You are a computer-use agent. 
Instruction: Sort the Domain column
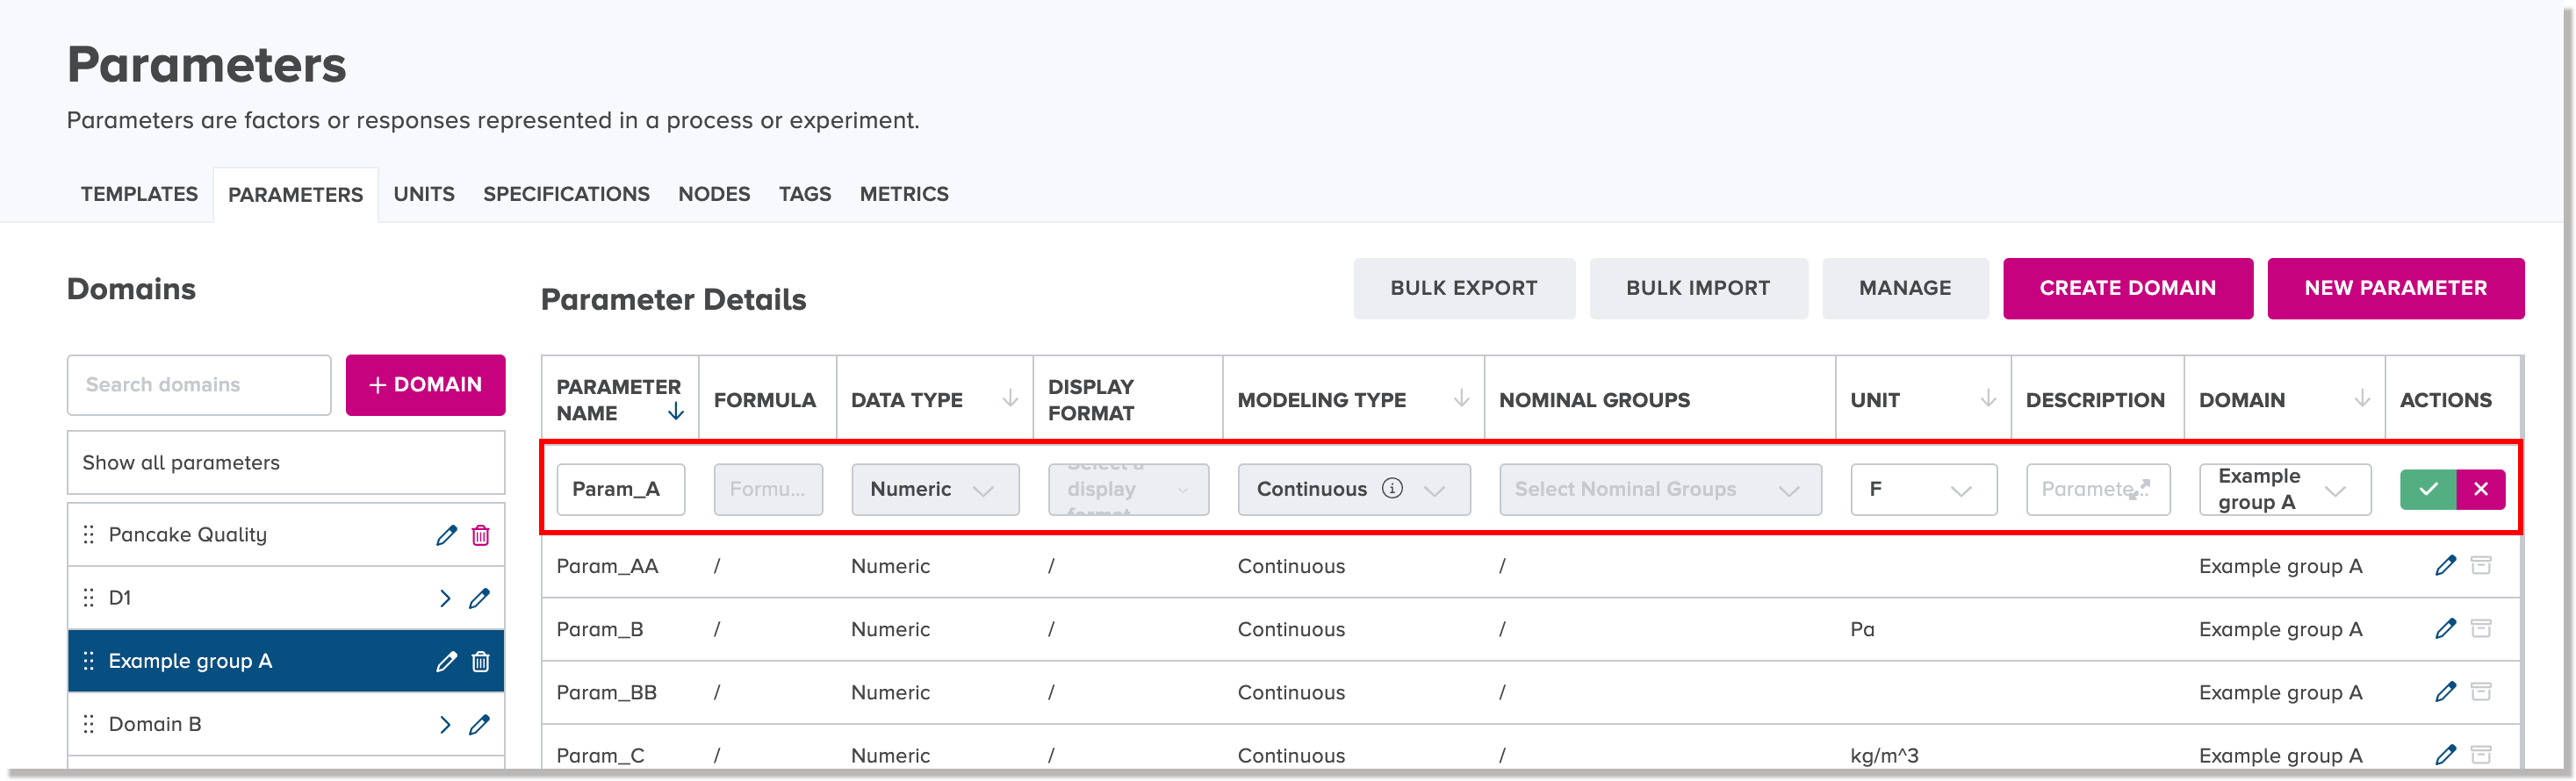(2362, 399)
